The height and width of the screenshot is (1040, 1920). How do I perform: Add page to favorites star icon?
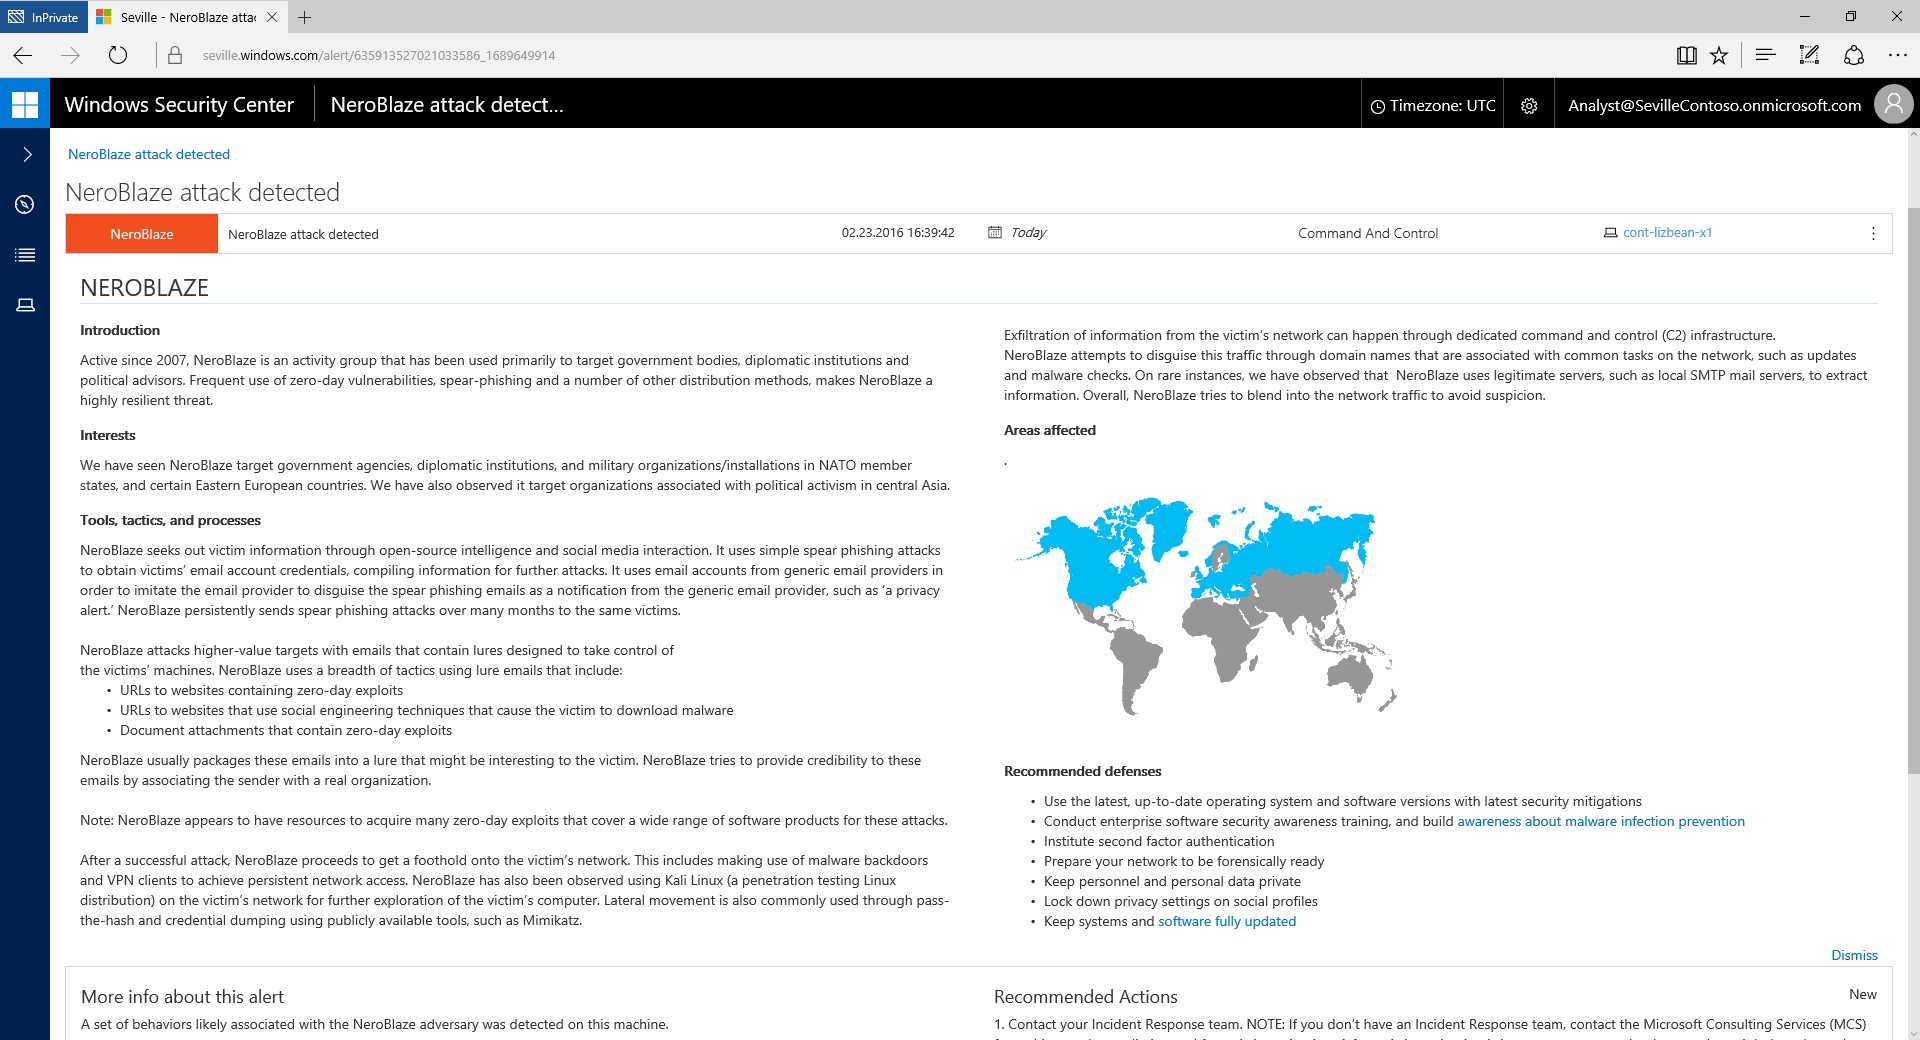coord(1719,56)
